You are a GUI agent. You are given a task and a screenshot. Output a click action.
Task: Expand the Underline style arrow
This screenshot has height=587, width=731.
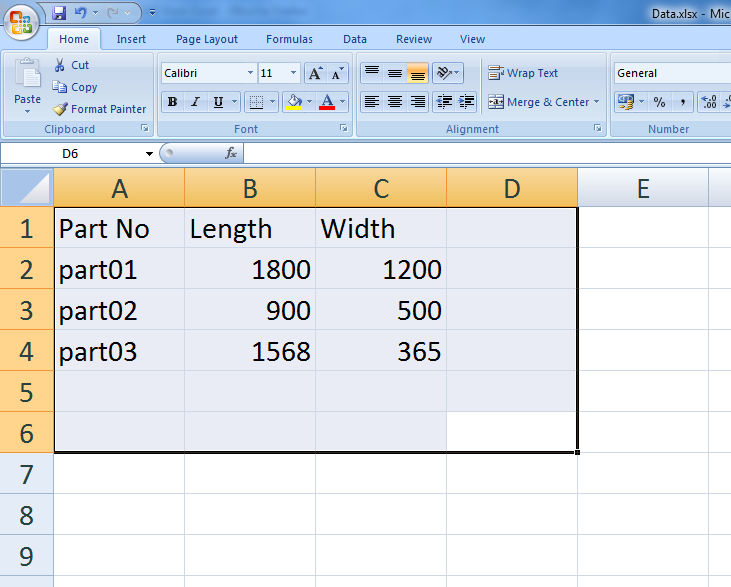point(234,102)
